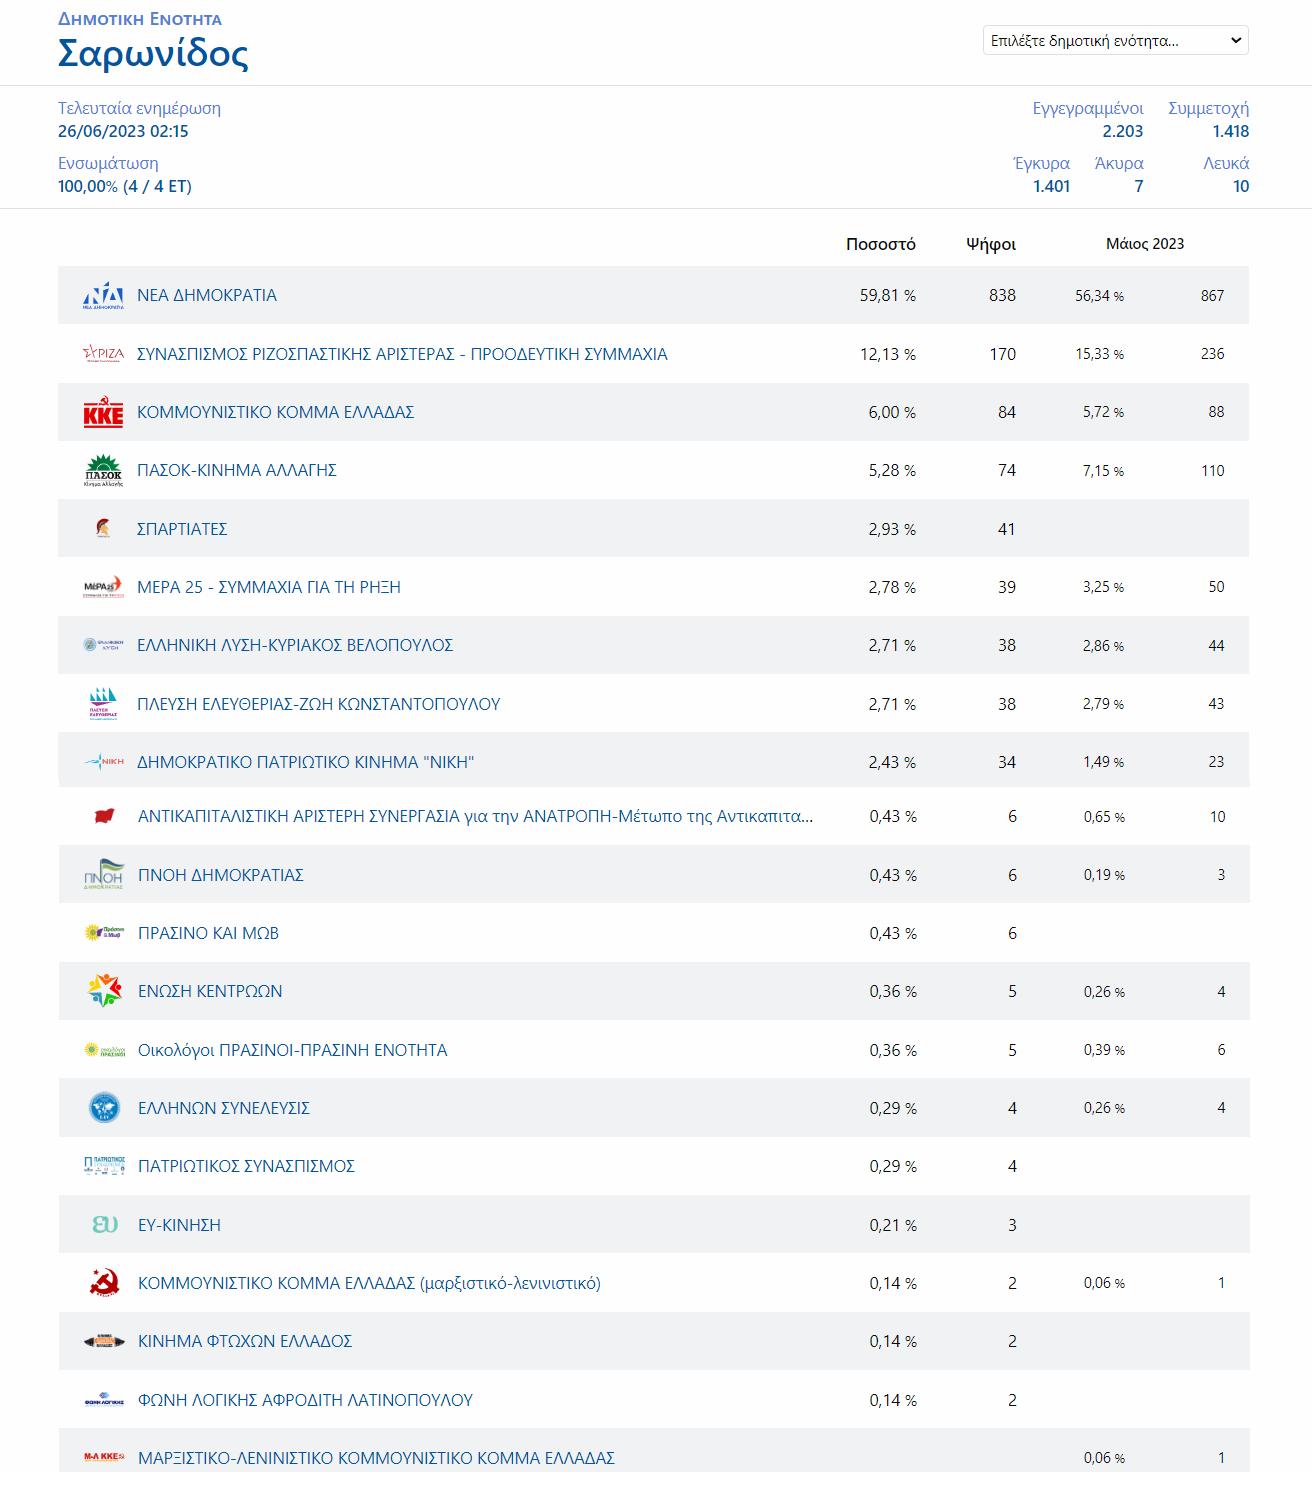Open the ΠΡΑΣΙΝΟ ΚΑΙ ΜΩΒ link
The image size is (1312, 1508).
(x=208, y=933)
